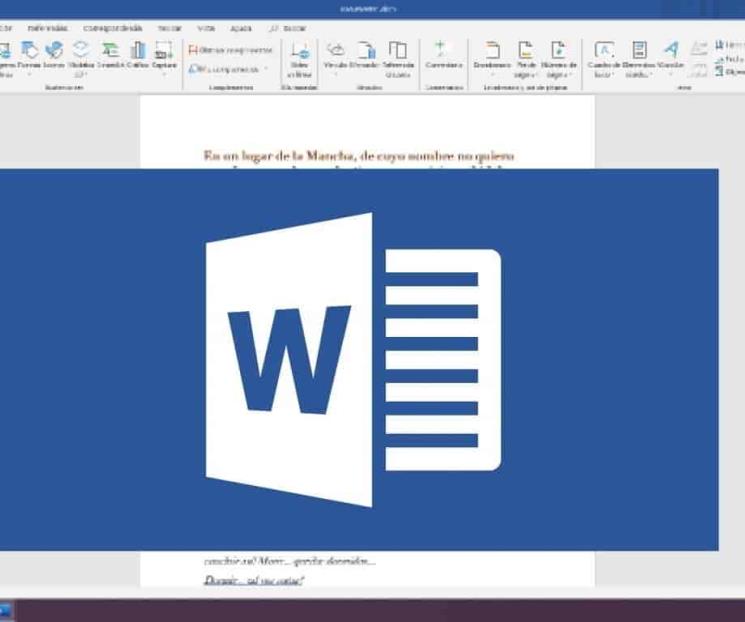Expand the Modelos 3D menu
Screen dimensions: 745x622
81,59
